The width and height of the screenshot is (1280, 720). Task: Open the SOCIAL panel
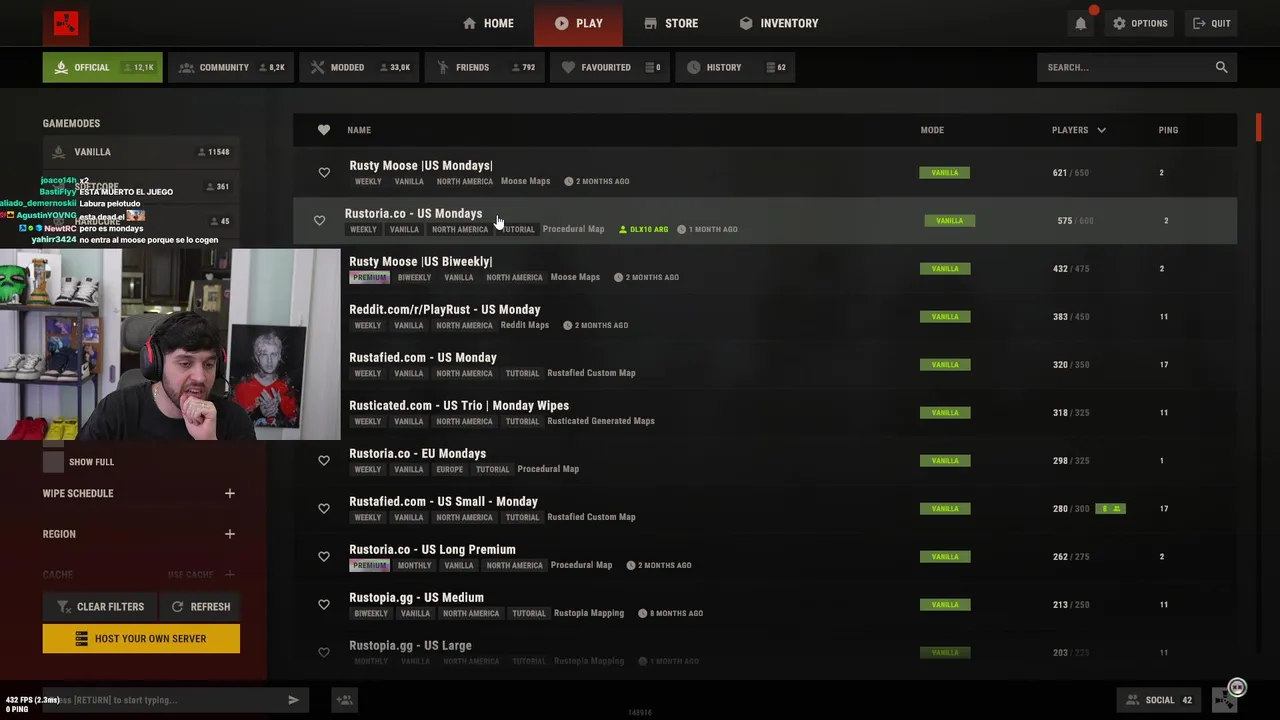point(1159,700)
